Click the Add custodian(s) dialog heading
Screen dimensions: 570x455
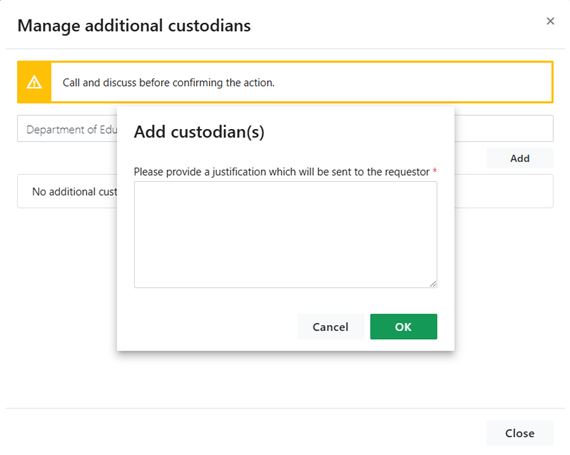(199, 132)
